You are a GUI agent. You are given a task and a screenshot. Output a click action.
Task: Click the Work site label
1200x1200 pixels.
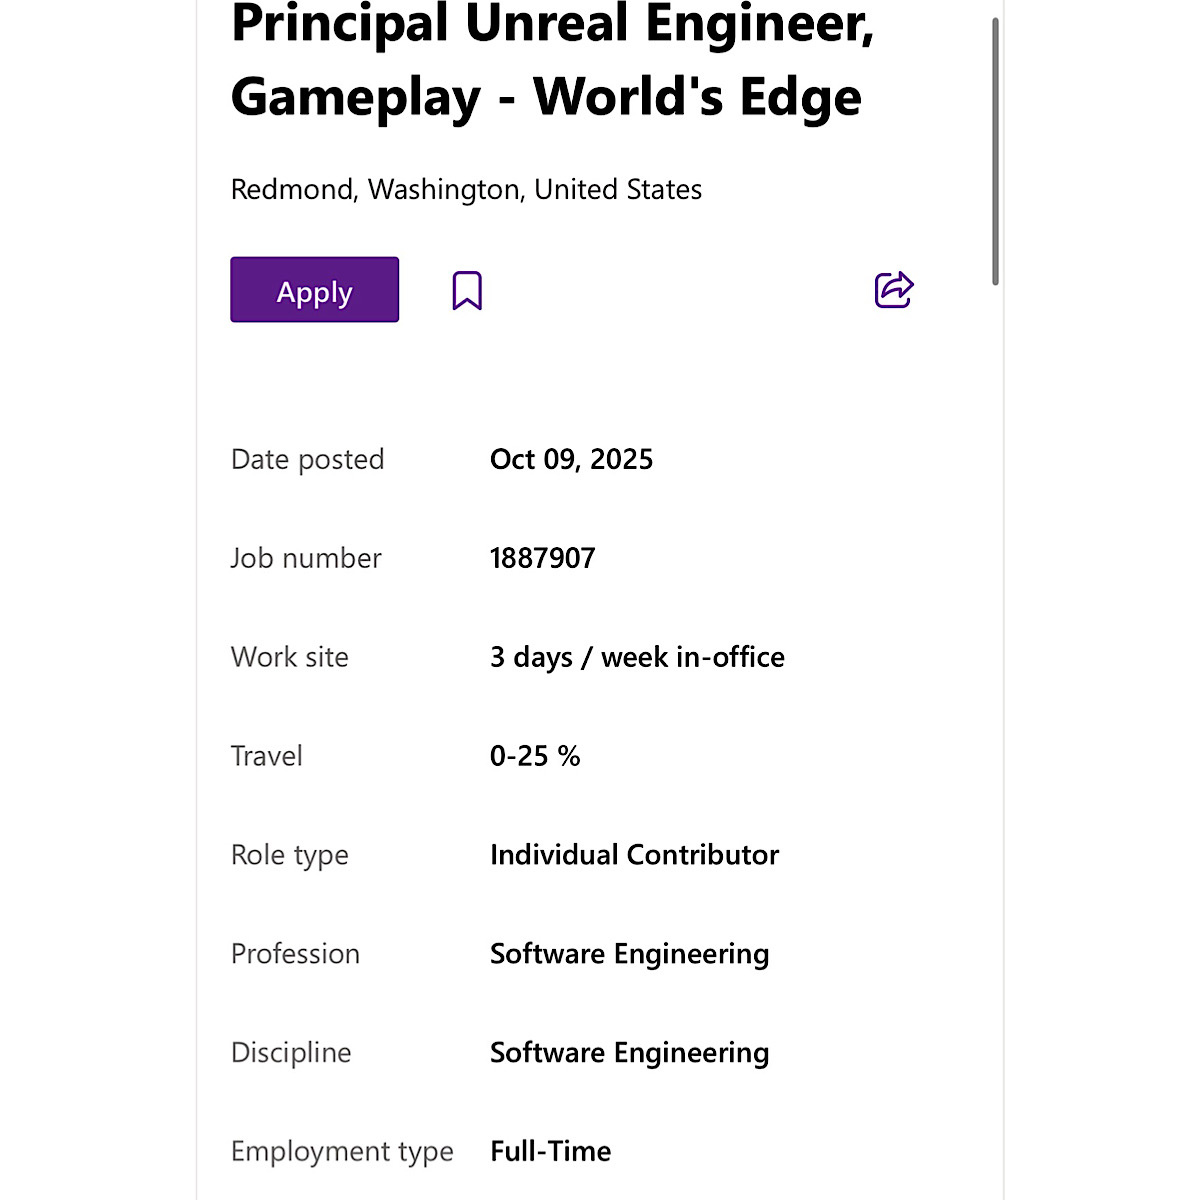[289, 657]
